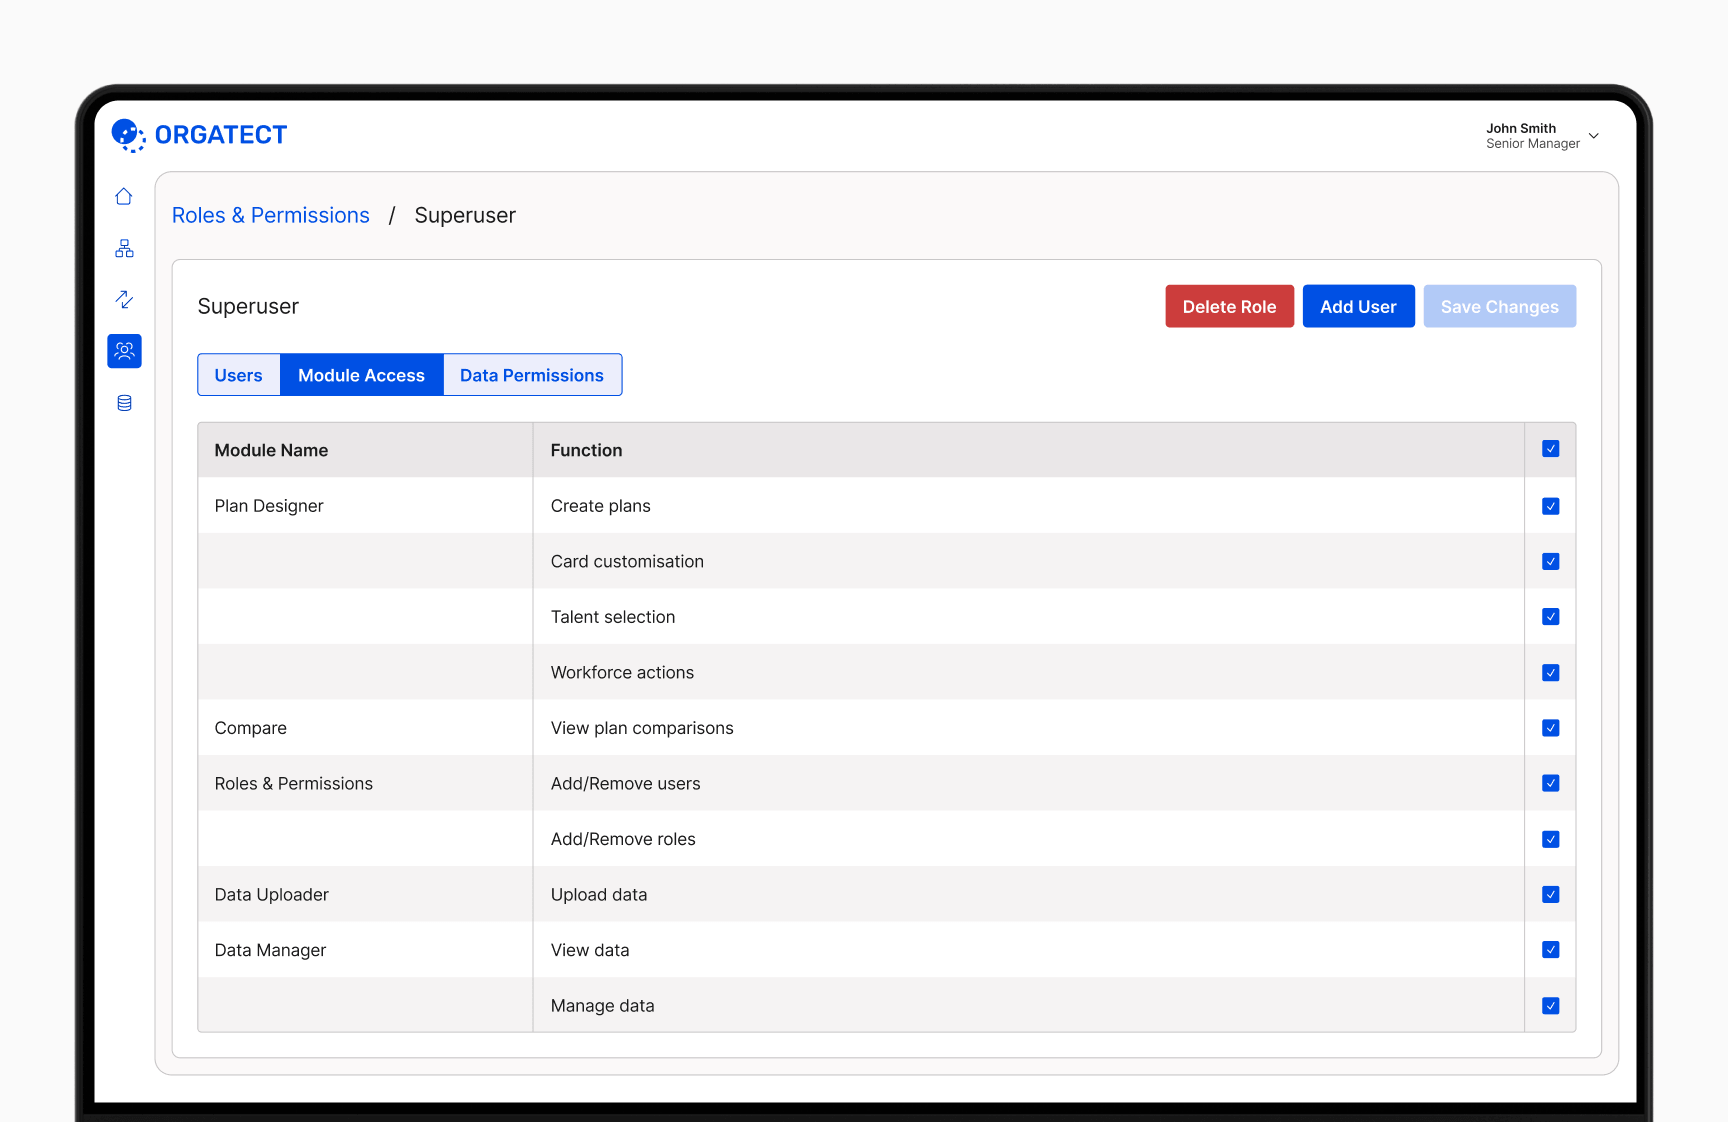
Task: Open the compare arrows sidebar icon
Action: point(124,299)
